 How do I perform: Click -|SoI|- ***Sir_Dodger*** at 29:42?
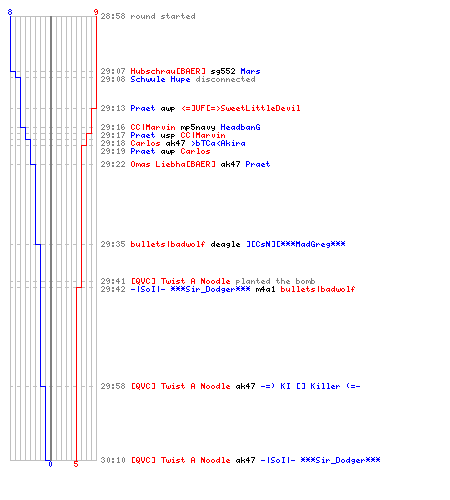pyautogui.click(x=190, y=289)
